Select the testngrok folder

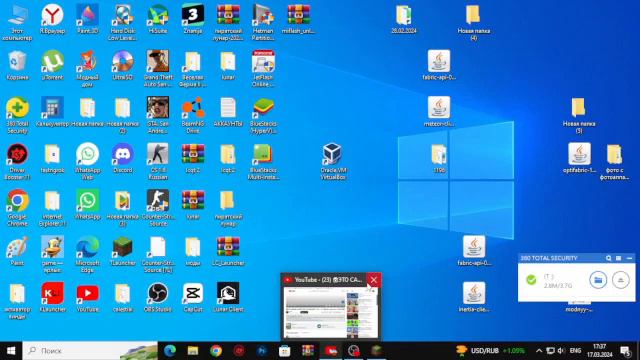tap(52, 160)
